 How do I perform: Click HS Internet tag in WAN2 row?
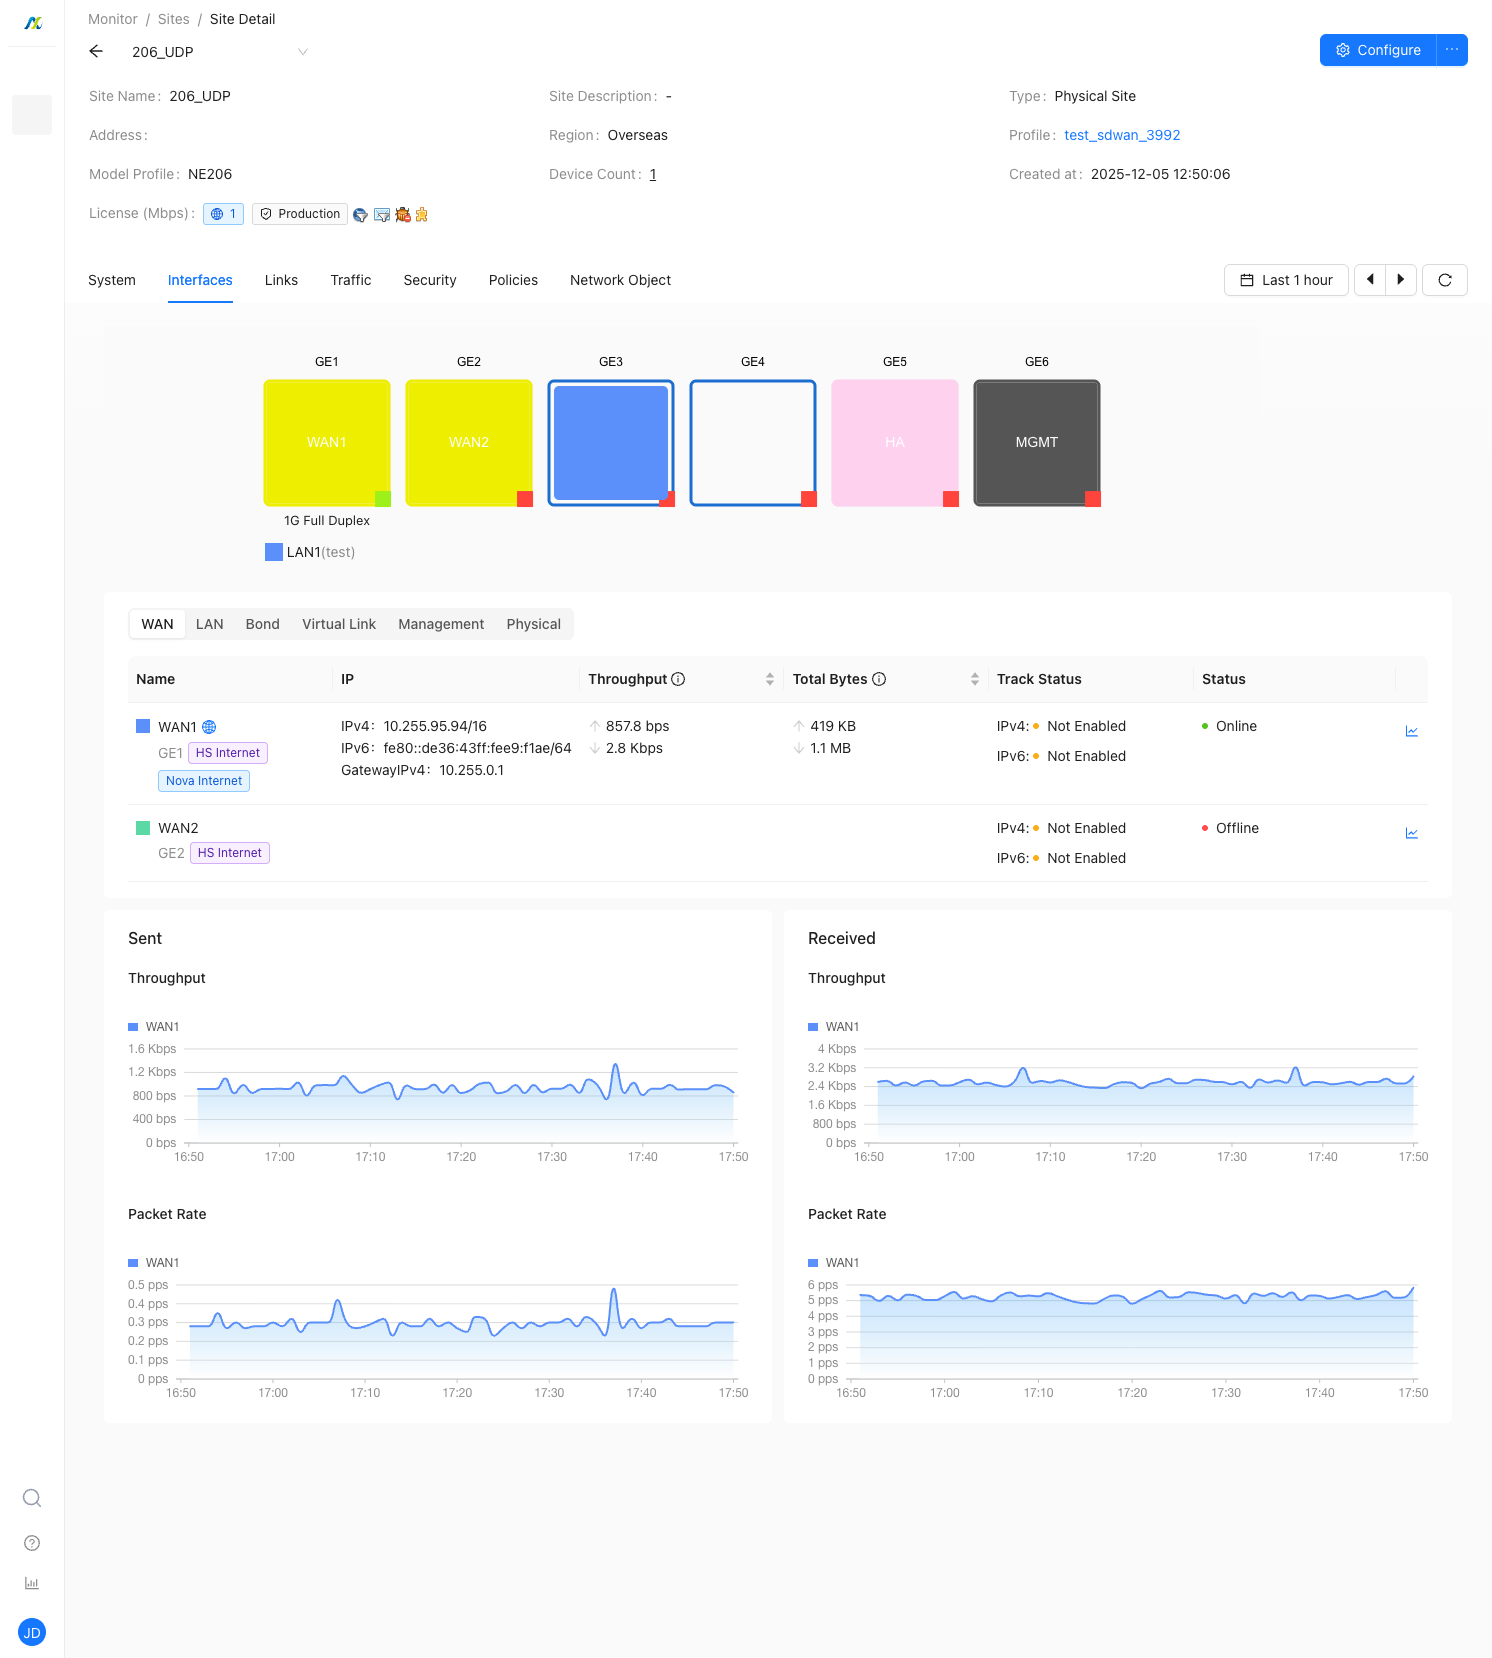tap(230, 853)
